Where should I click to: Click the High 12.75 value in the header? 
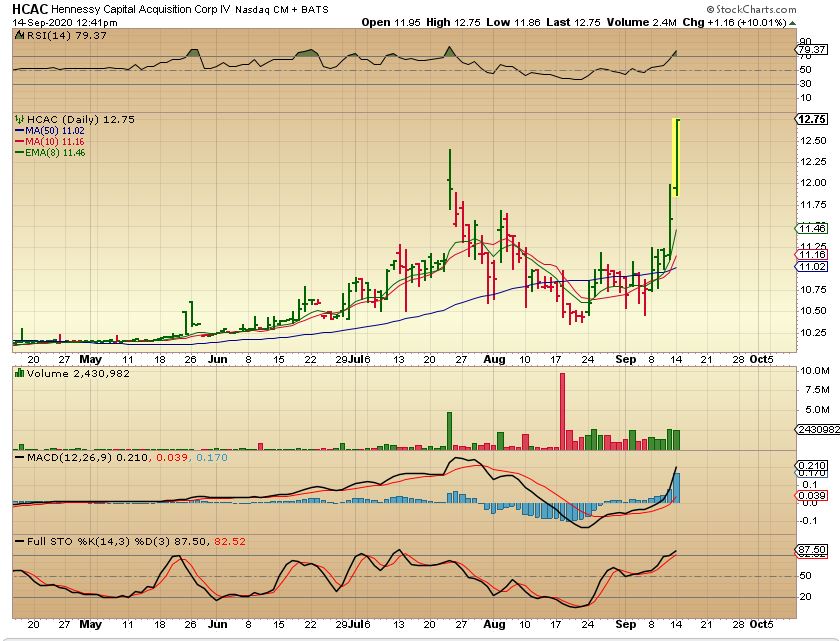(453, 22)
